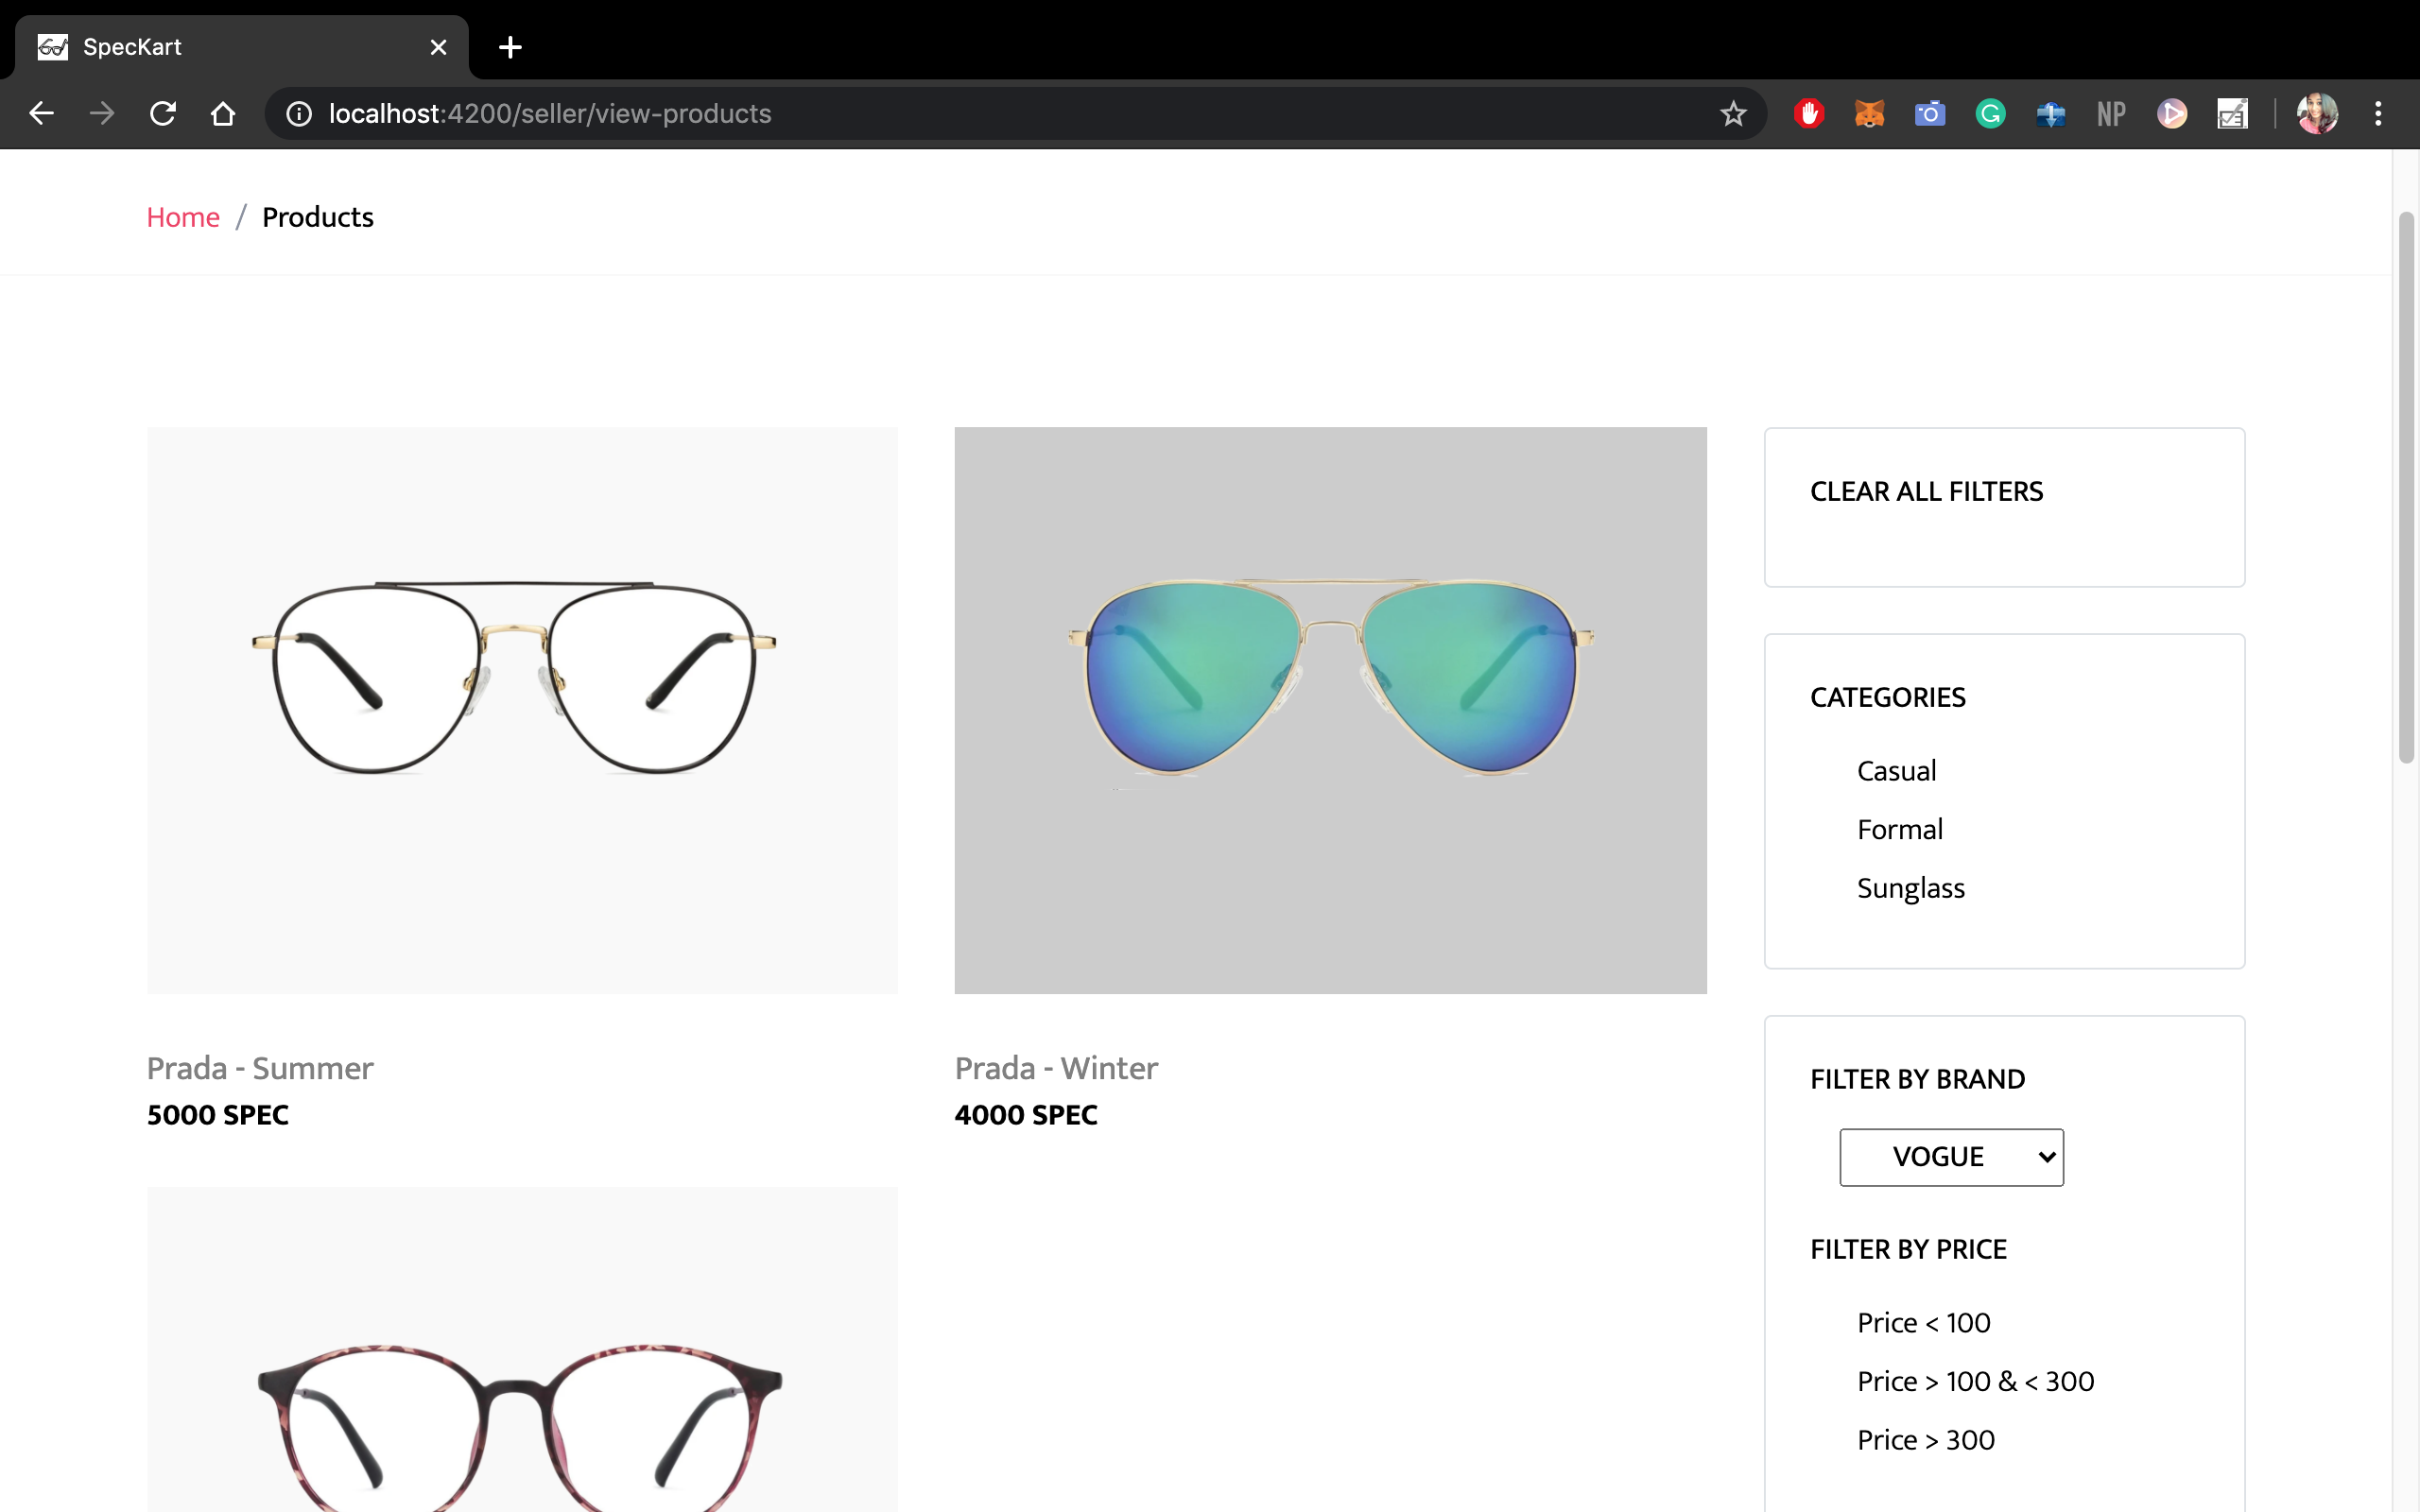Open the MetaMask fox extension

coord(1869,114)
